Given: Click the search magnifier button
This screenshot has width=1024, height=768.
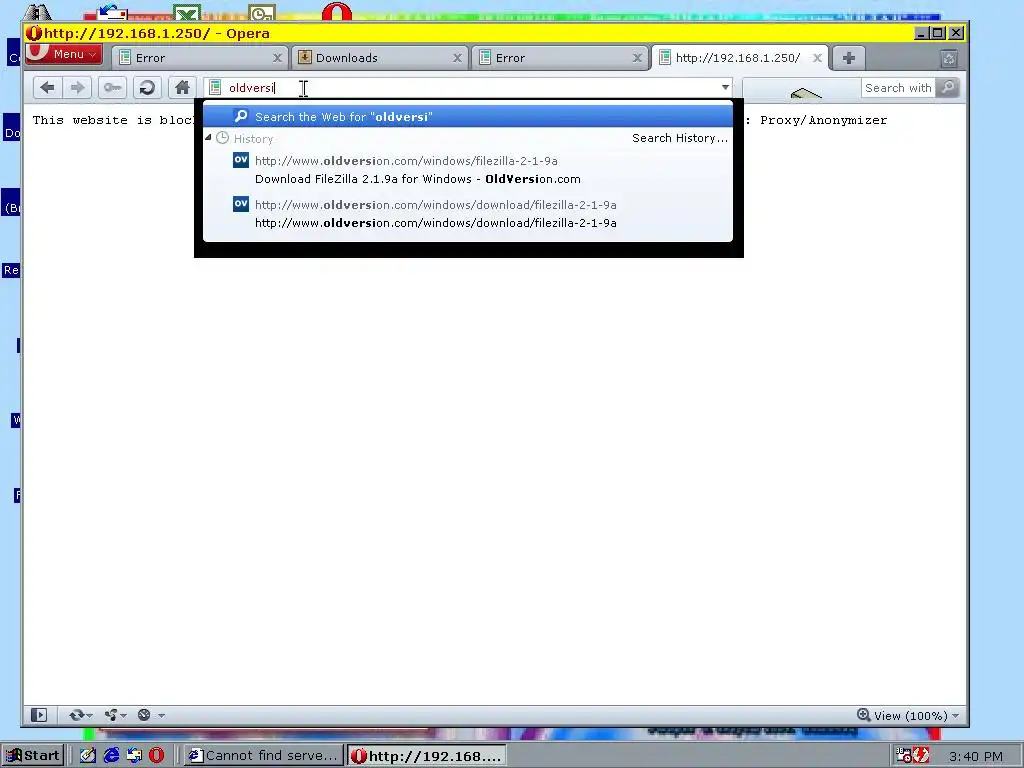Looking at the screenshot, I should [948, 88].
